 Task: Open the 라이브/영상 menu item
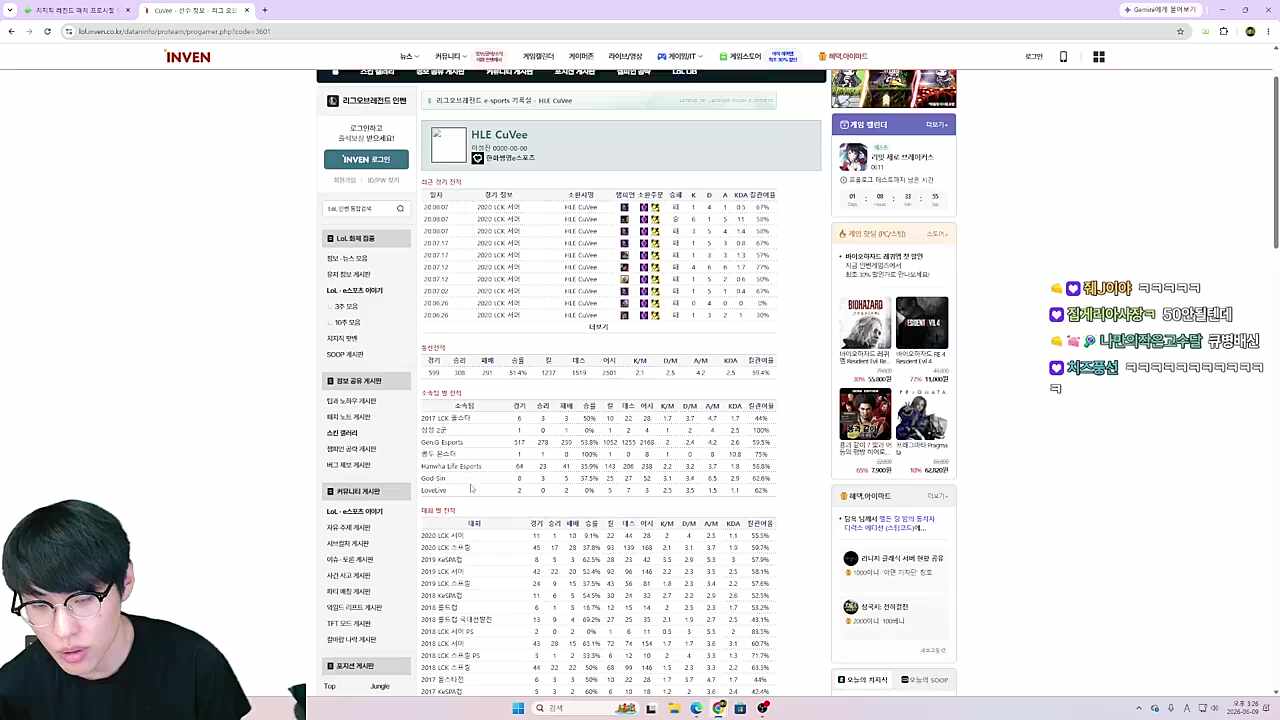[x=625, y=57]
